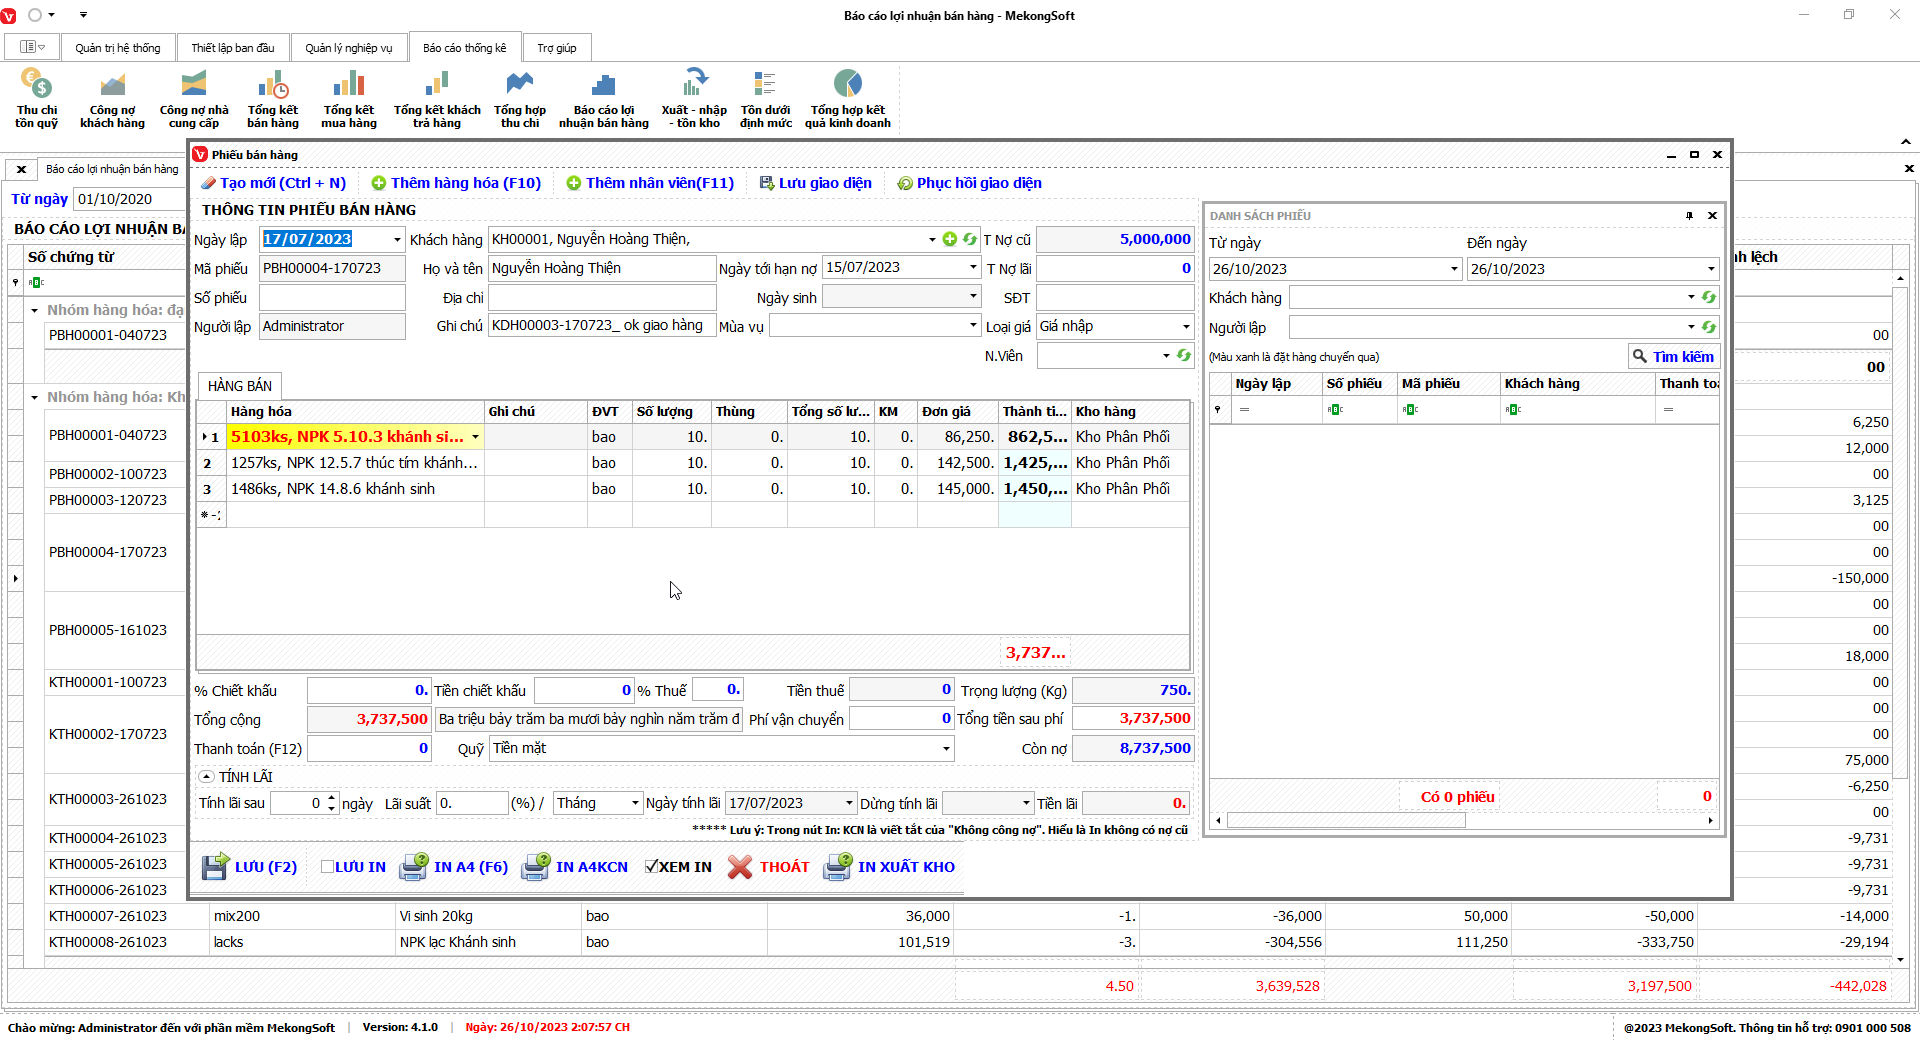The height and width of the screenshot is (1040, 1920).
Task: Click the red THOÁT exit icon
Action: point(740,867)
